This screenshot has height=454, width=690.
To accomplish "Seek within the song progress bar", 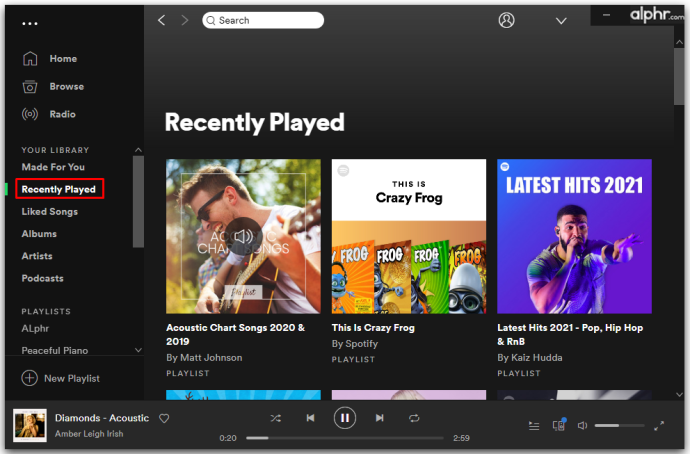I will pyautogui.click(x=345, y=438).
